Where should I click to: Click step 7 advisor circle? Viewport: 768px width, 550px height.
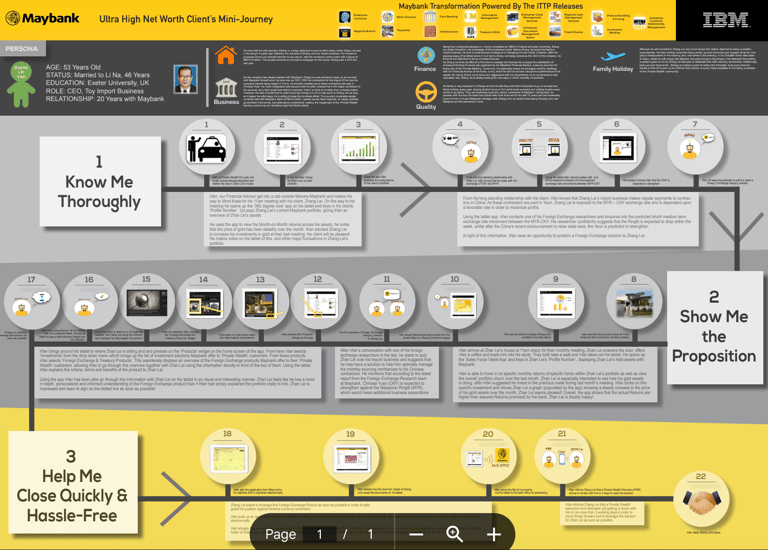pyautogui.click(x=695, y=146)
